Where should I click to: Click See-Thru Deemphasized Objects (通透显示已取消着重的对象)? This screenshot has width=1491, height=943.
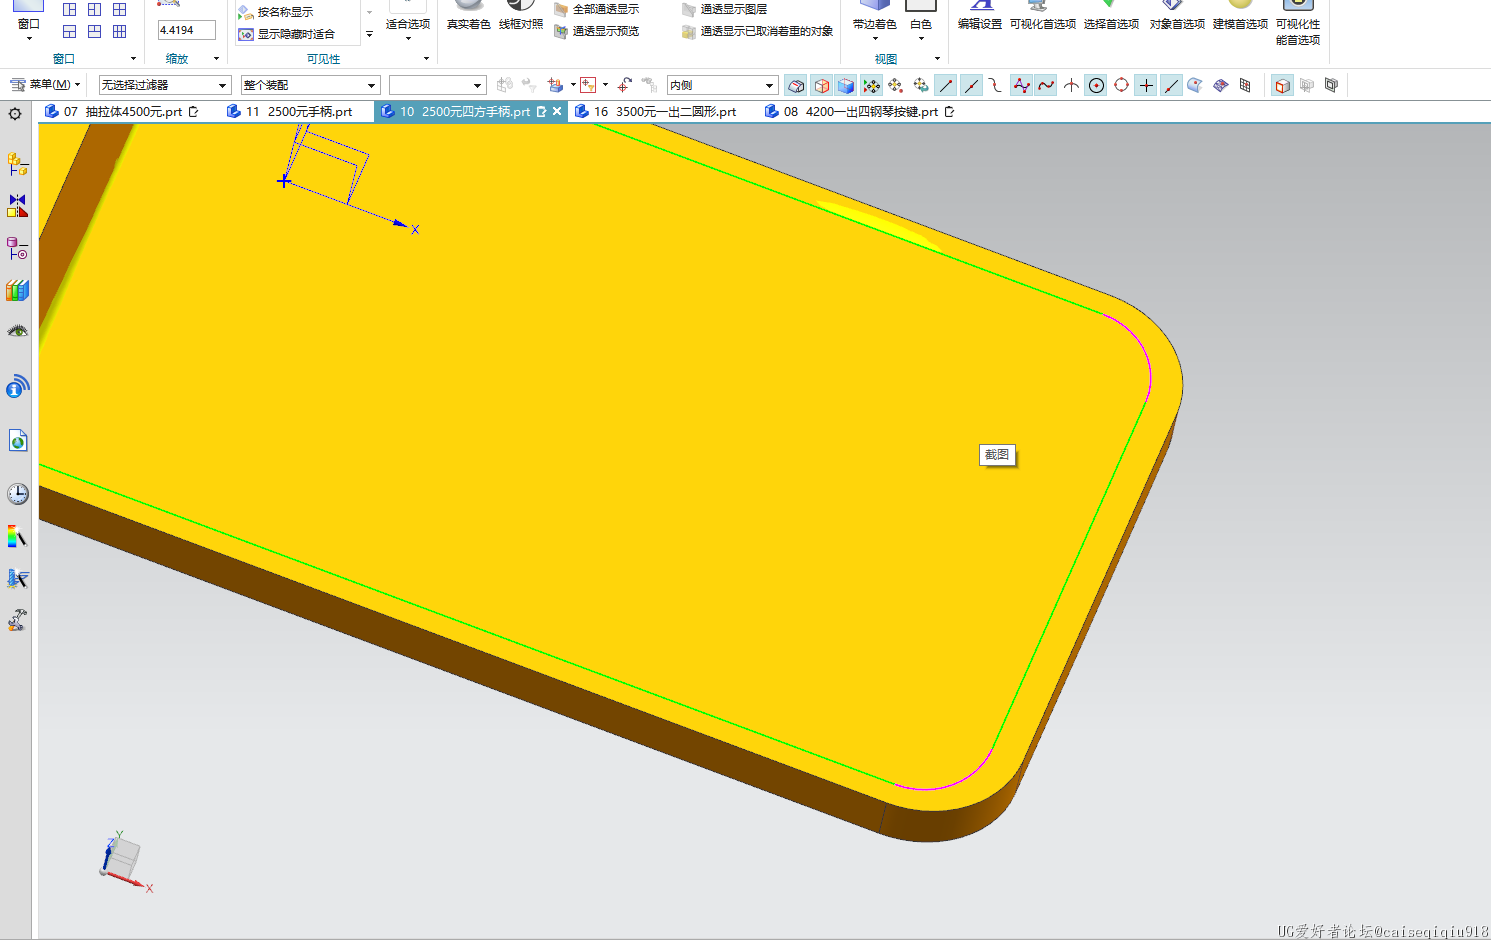click(757, 31)
